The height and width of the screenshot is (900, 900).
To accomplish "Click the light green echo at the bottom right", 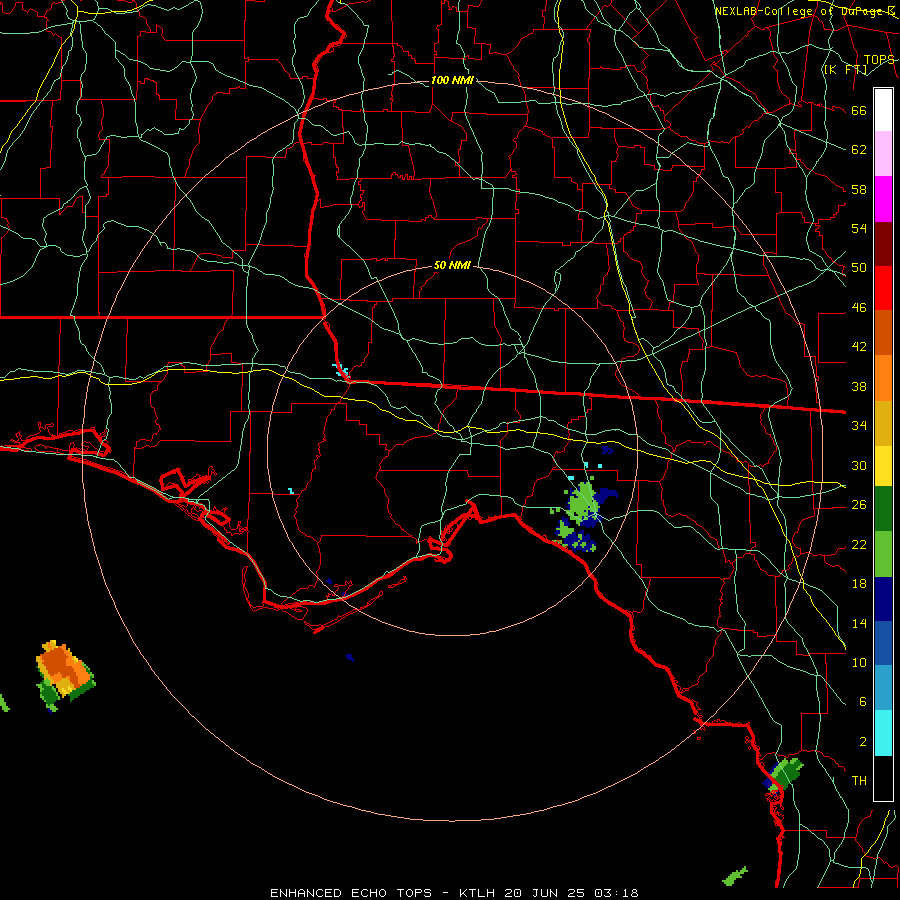I will tap(735, 876).
